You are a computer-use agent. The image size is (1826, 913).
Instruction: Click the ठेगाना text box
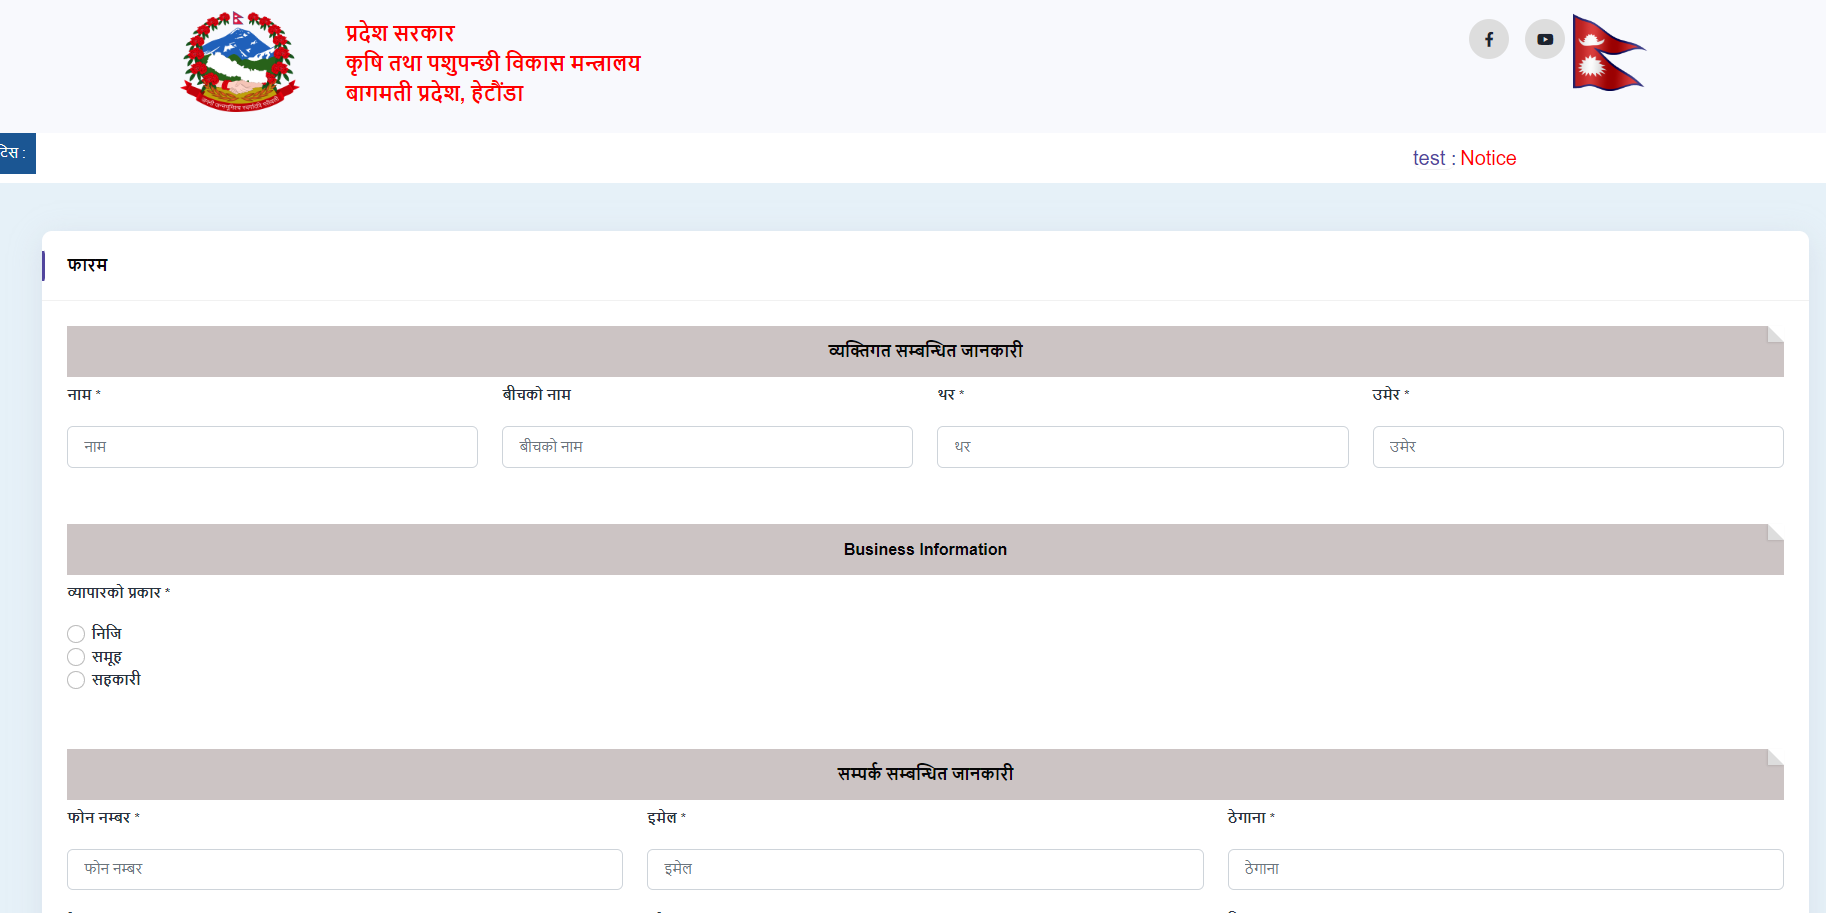click(x=1505, y=869)
